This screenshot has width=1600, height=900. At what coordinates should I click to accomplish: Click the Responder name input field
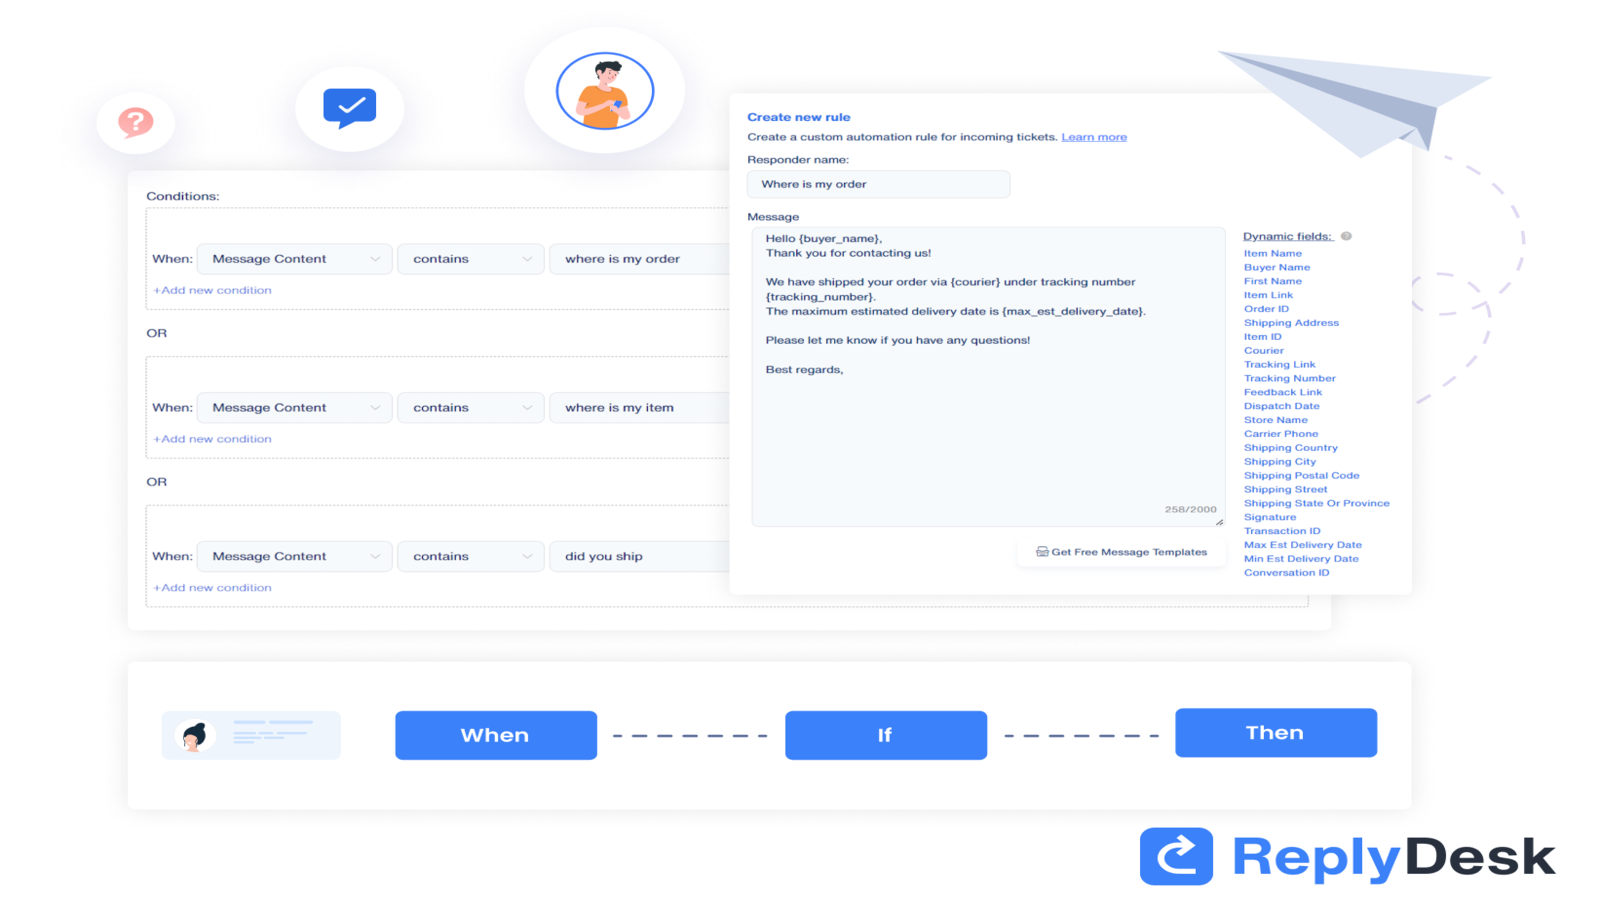[x=878, y=184]
